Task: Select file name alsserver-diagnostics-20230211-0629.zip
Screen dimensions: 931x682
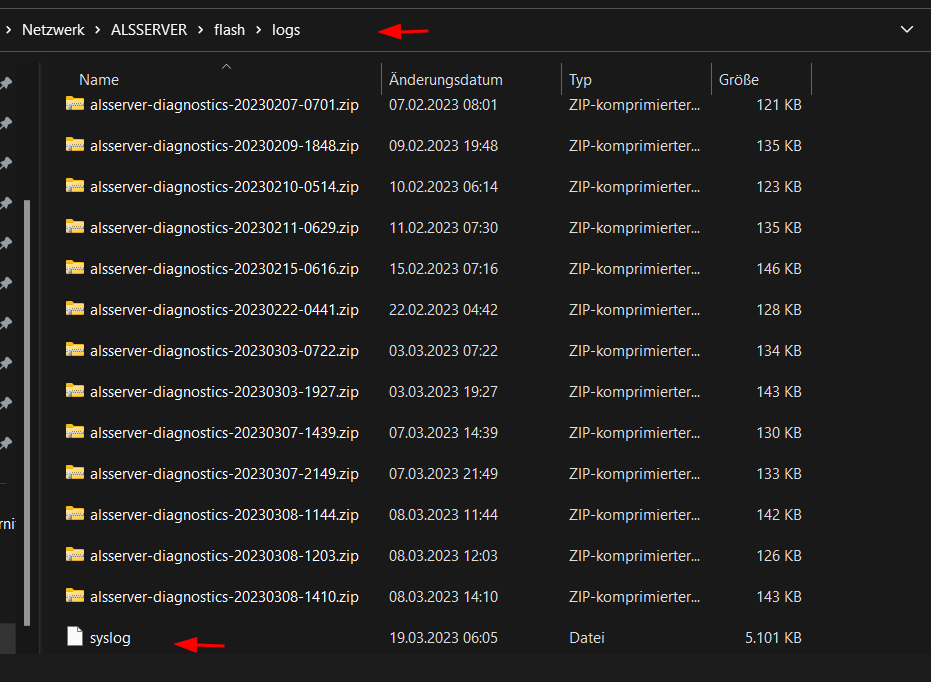Action: click(x=224, y=228)
